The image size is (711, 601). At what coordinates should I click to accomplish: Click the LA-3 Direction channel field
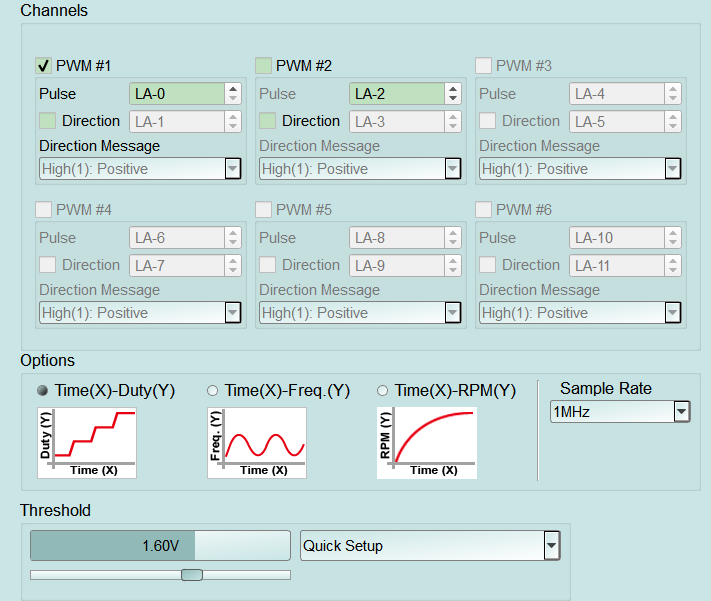click(397, 122)
